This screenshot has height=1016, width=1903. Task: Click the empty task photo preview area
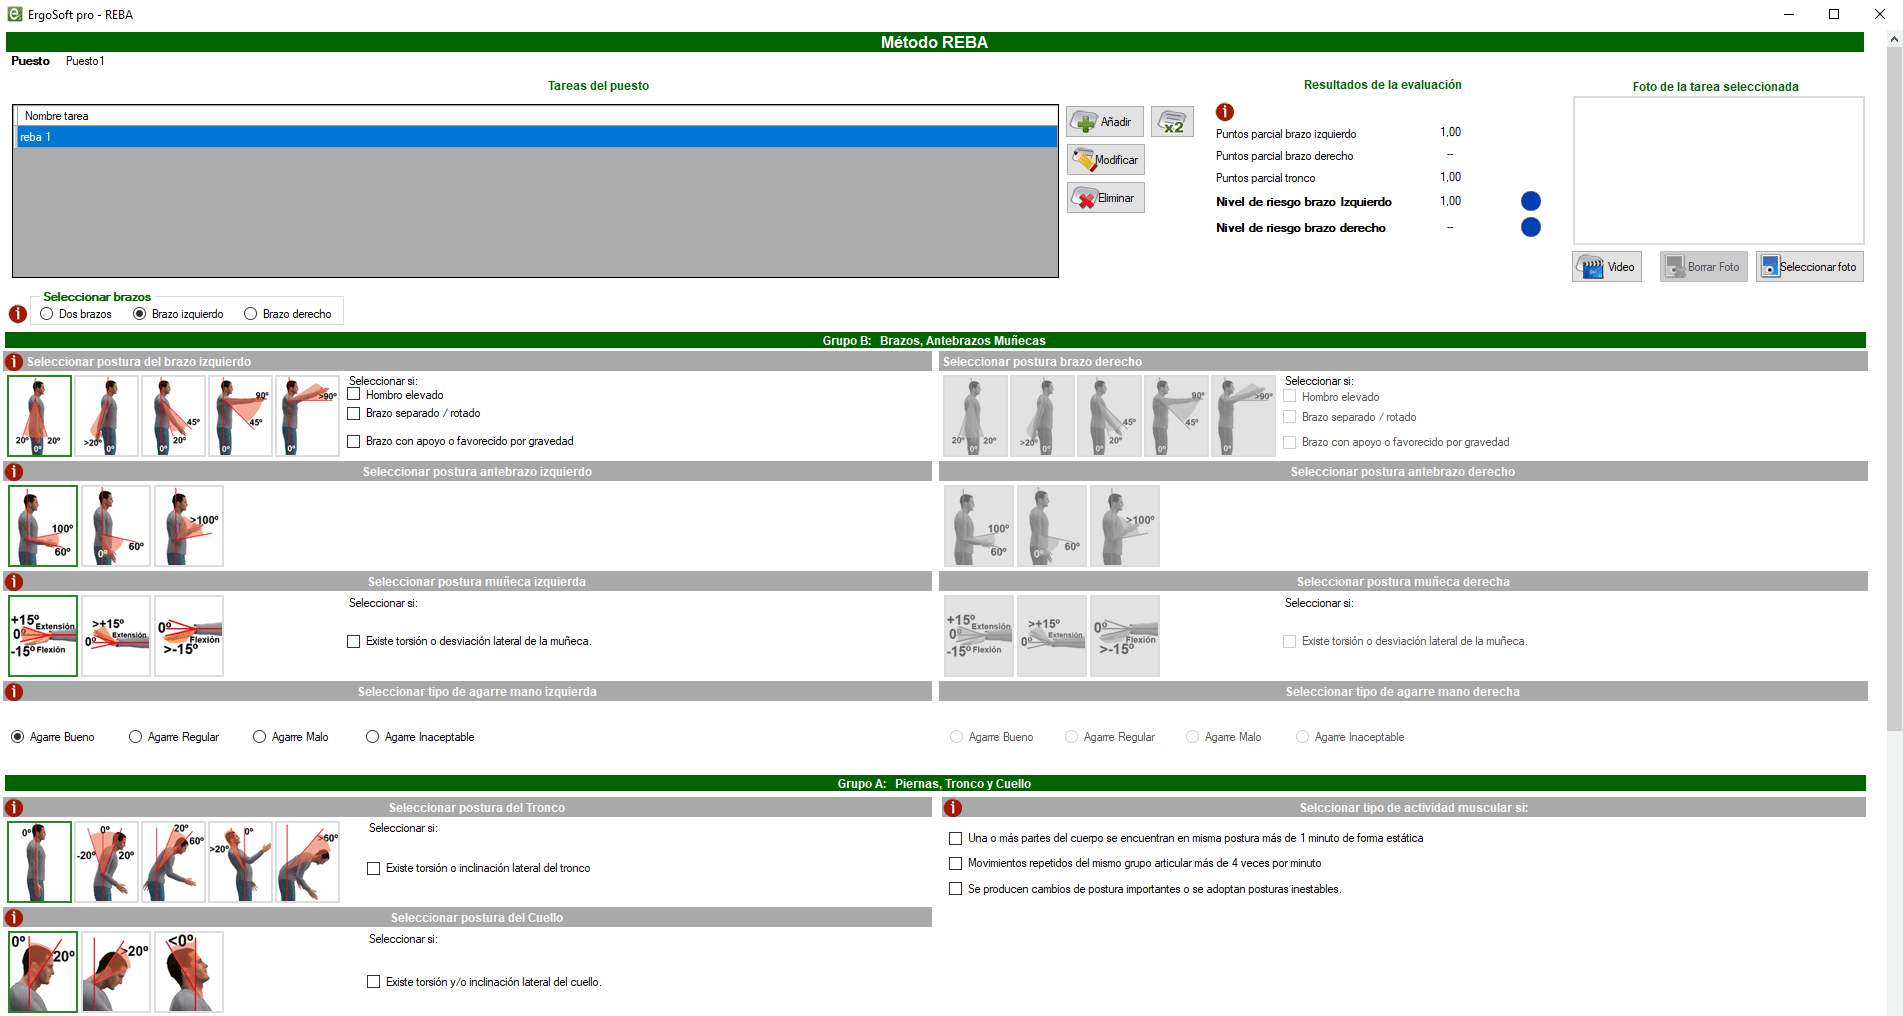coord(1718,170)
